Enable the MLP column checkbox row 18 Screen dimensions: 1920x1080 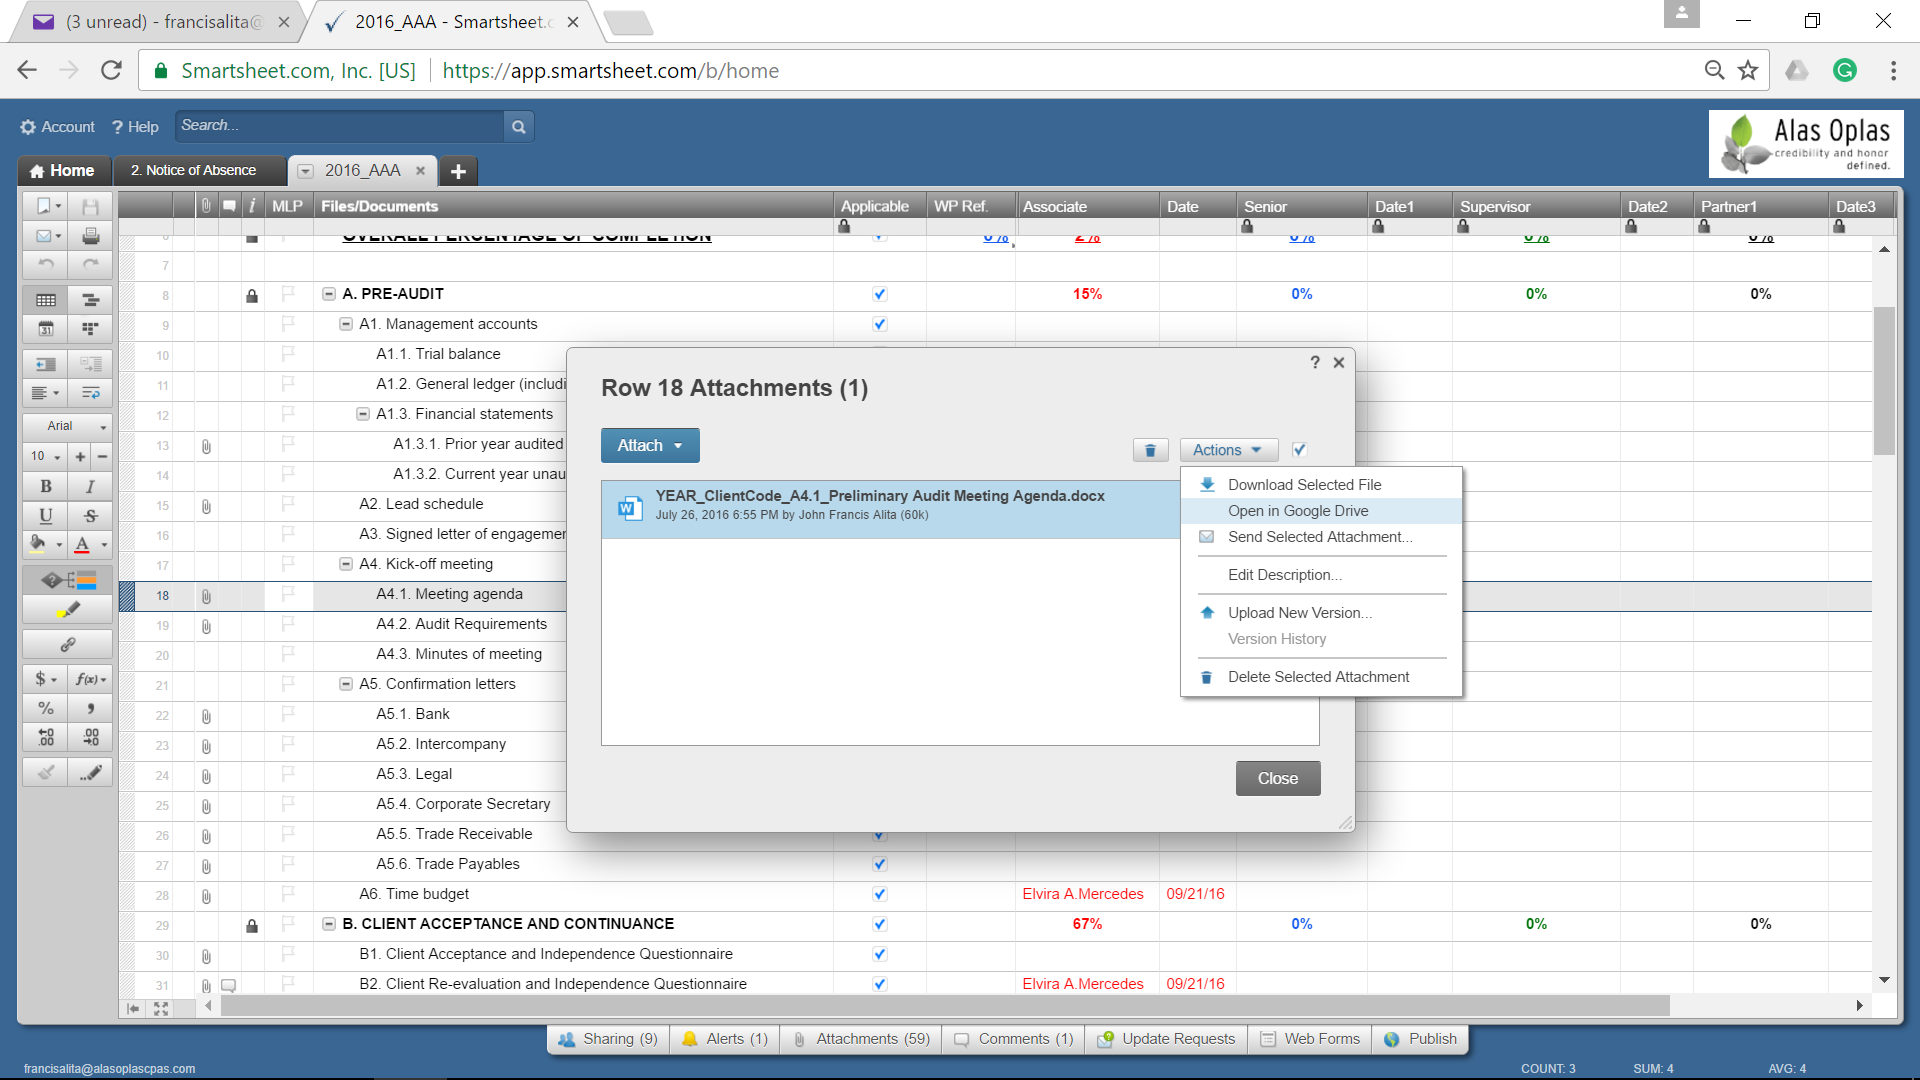[287, 595]
